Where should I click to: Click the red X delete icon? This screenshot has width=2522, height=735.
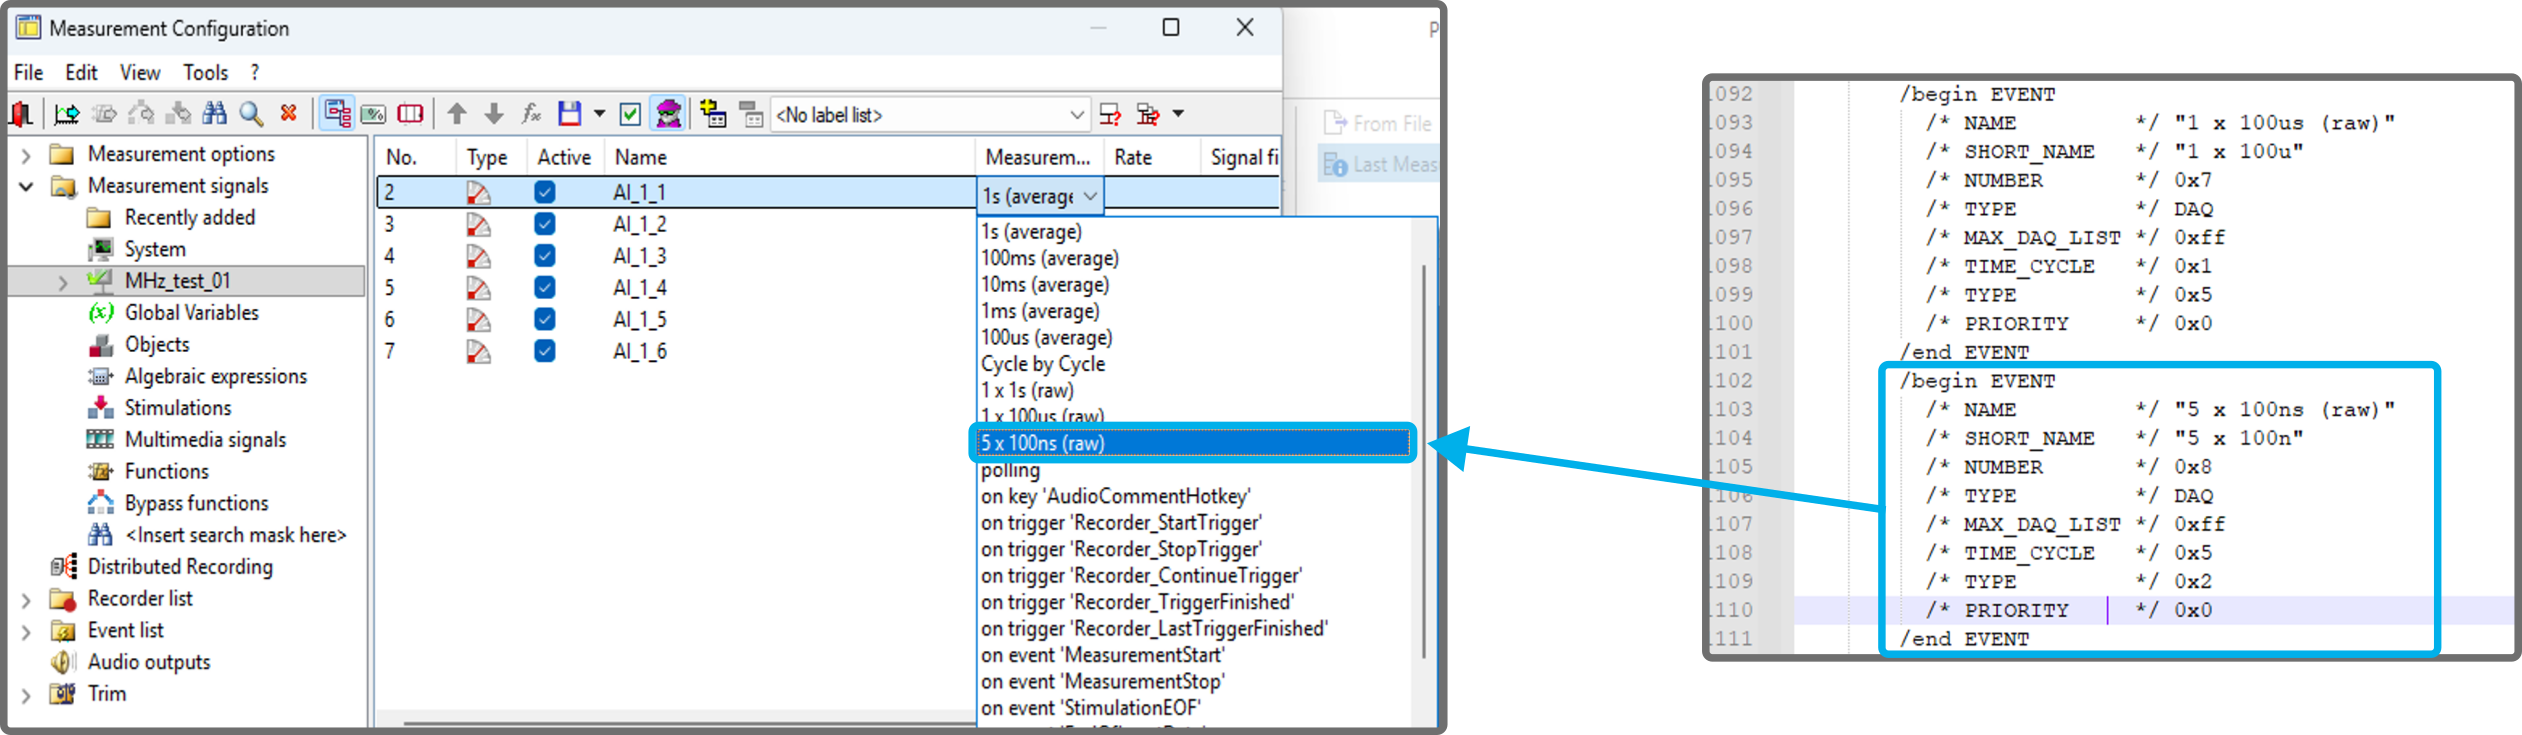tap(289, 114)
